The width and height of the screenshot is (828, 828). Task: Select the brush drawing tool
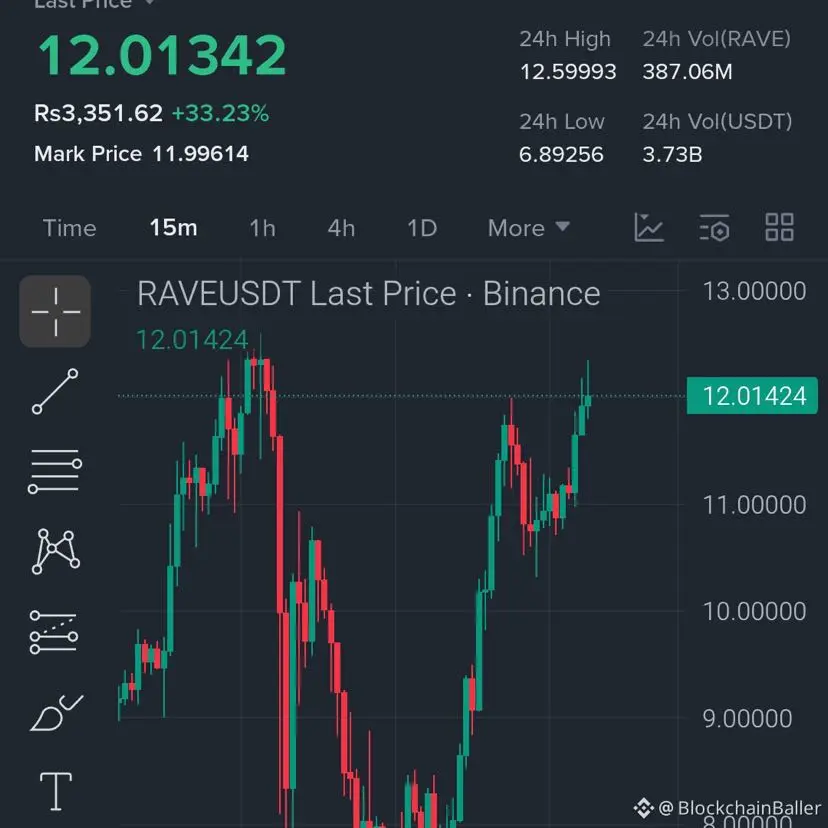pos(56,712)
